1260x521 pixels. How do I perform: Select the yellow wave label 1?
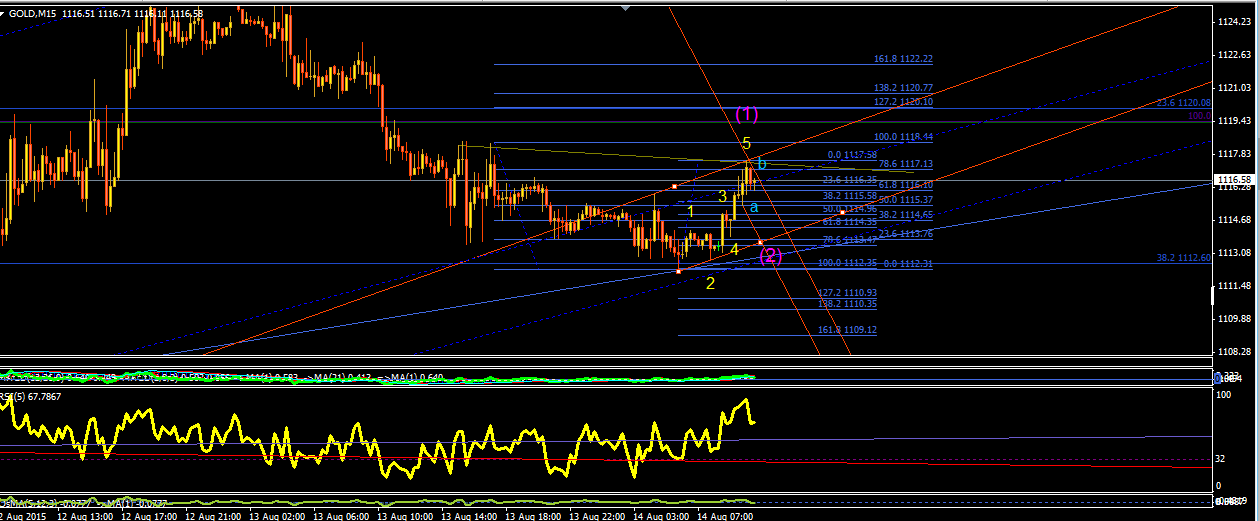[x=690, y=211]
